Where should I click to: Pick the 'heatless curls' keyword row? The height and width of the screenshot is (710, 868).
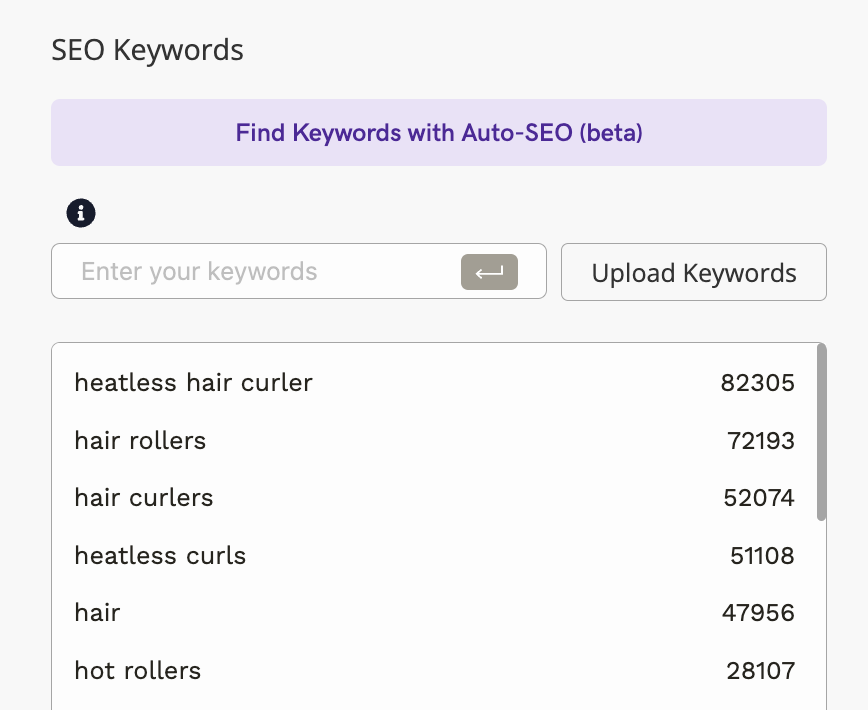(160, 555)
